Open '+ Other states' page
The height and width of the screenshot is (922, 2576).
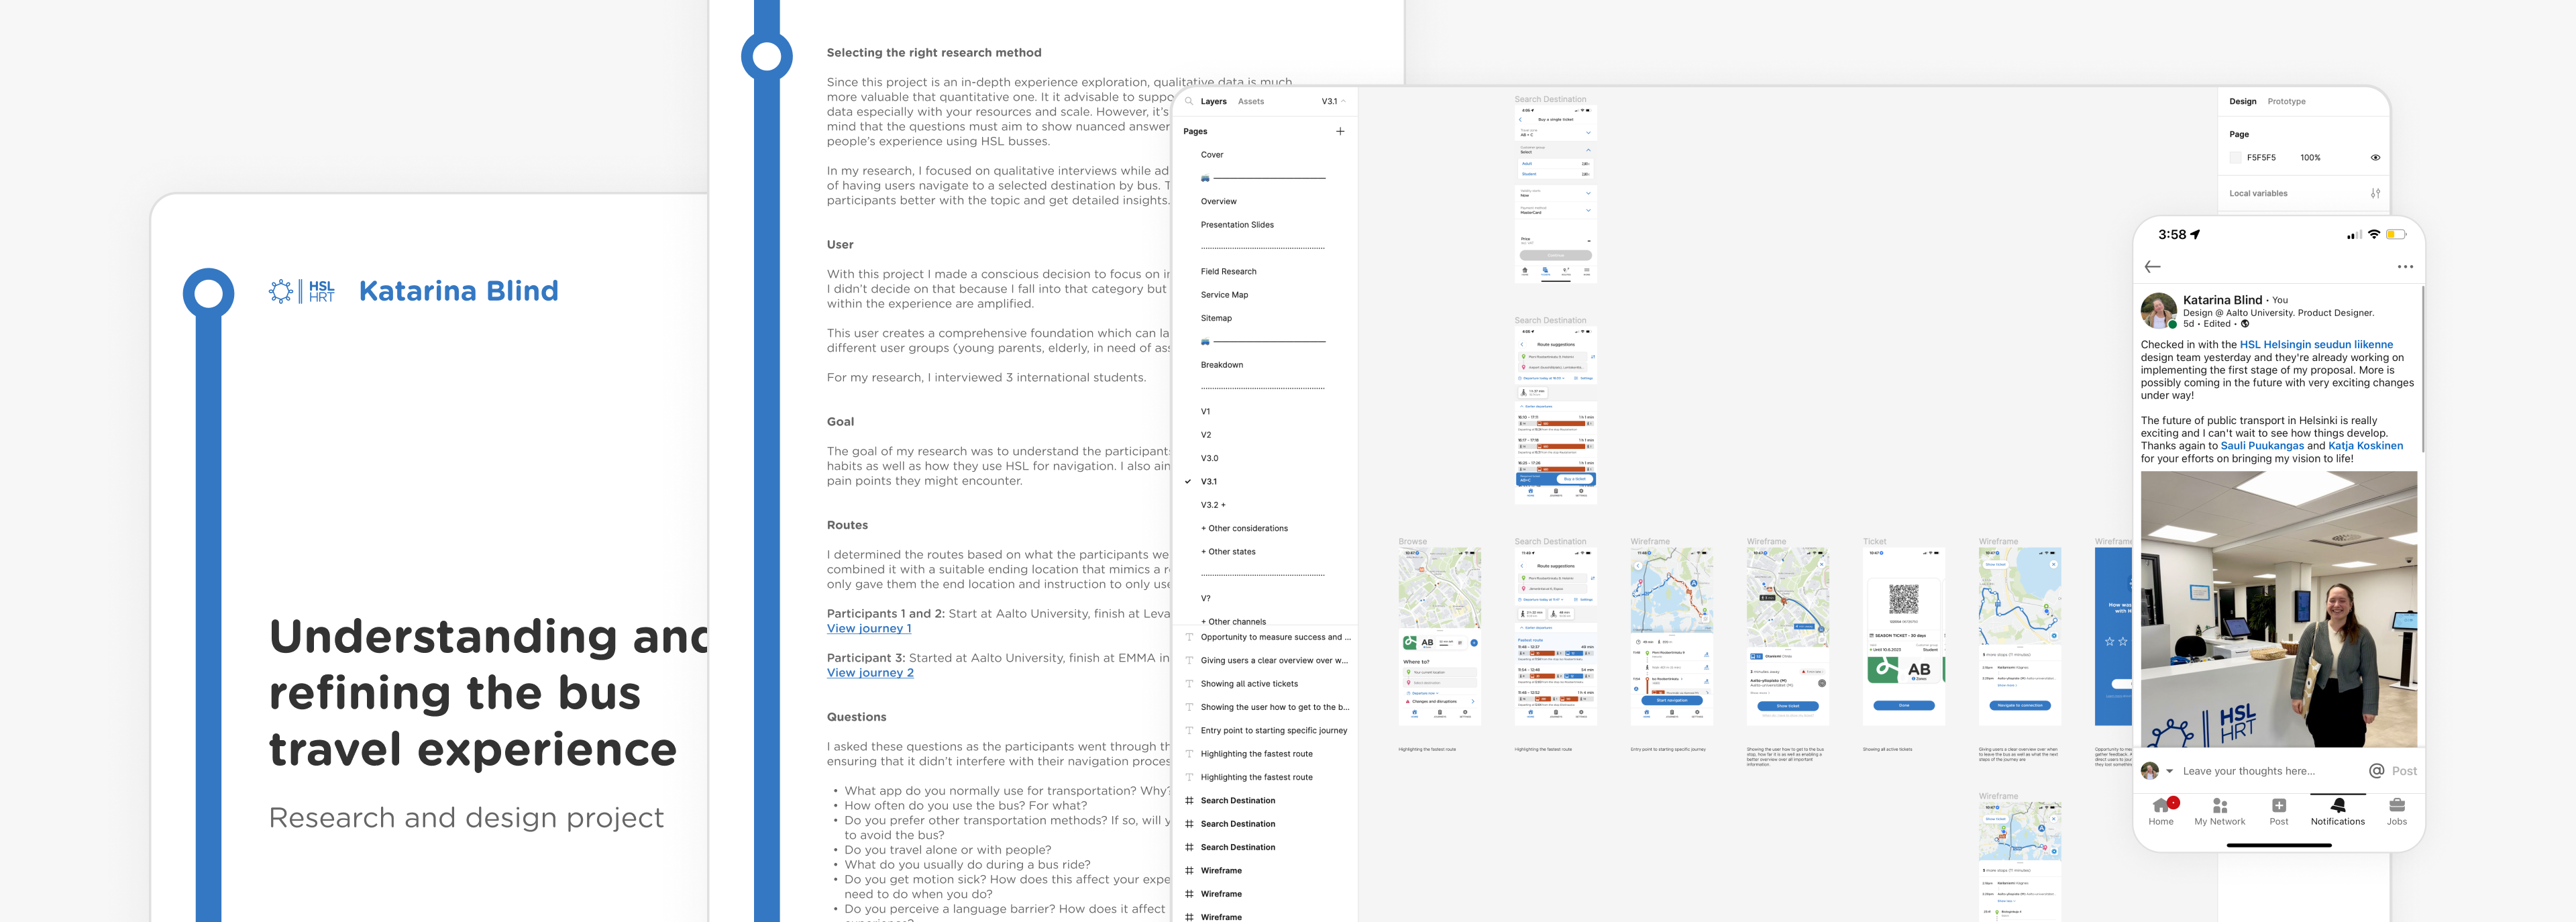pyautogui.click(x=1228, y=551)
